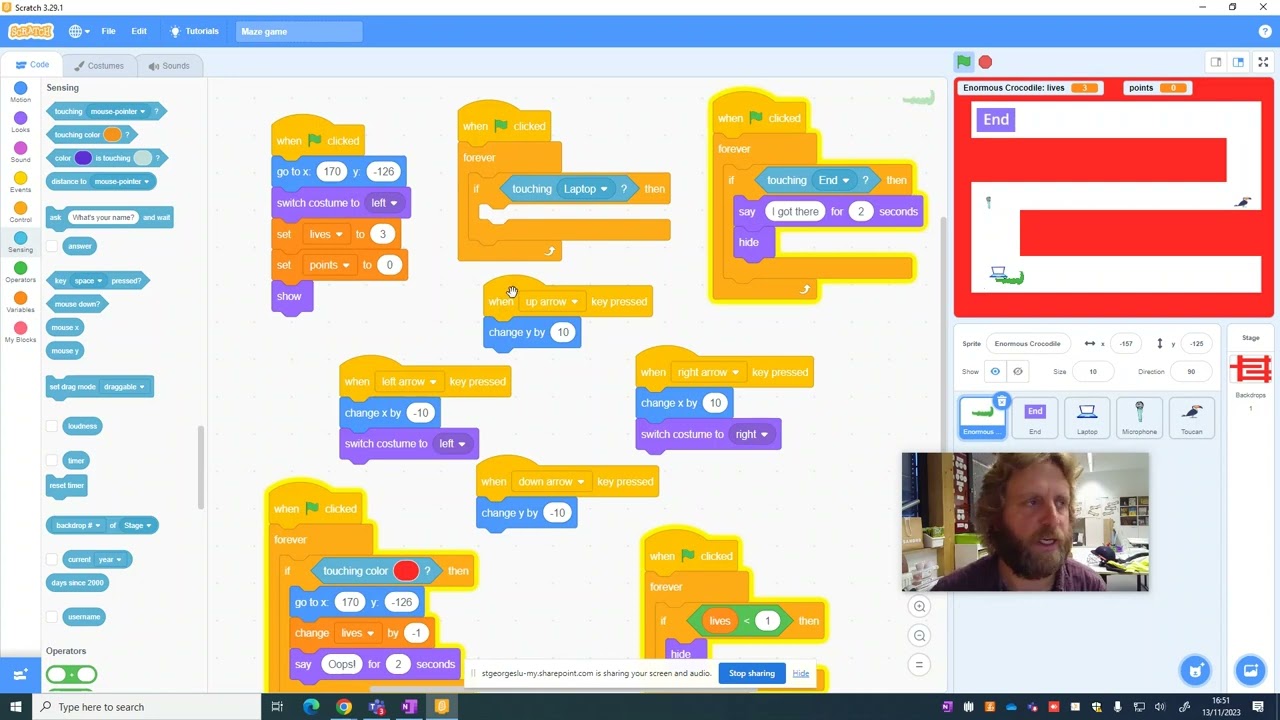The image size is (1280, 720).
Task: Open the help question mark icon
Action: pos(1265,31)
